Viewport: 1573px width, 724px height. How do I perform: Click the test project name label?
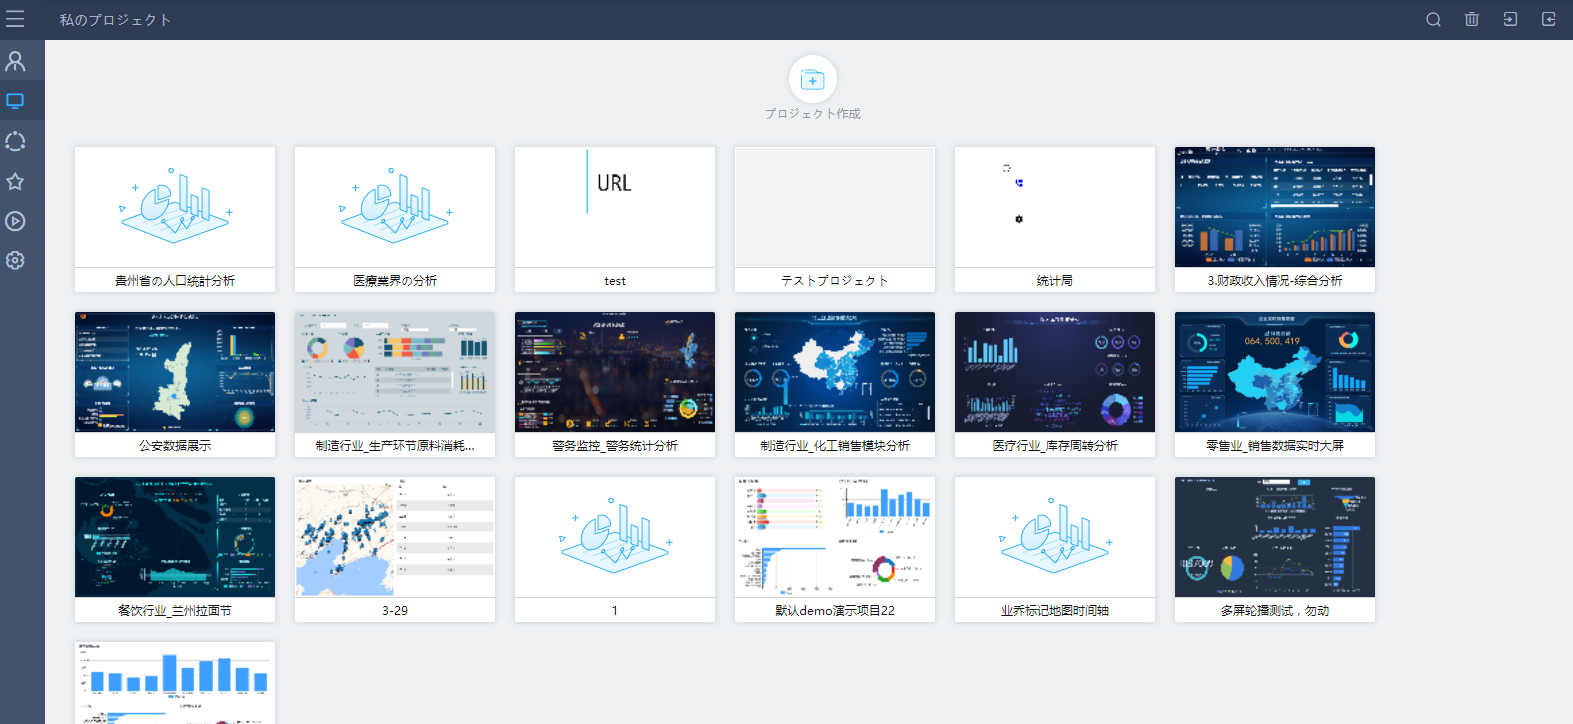615,281
